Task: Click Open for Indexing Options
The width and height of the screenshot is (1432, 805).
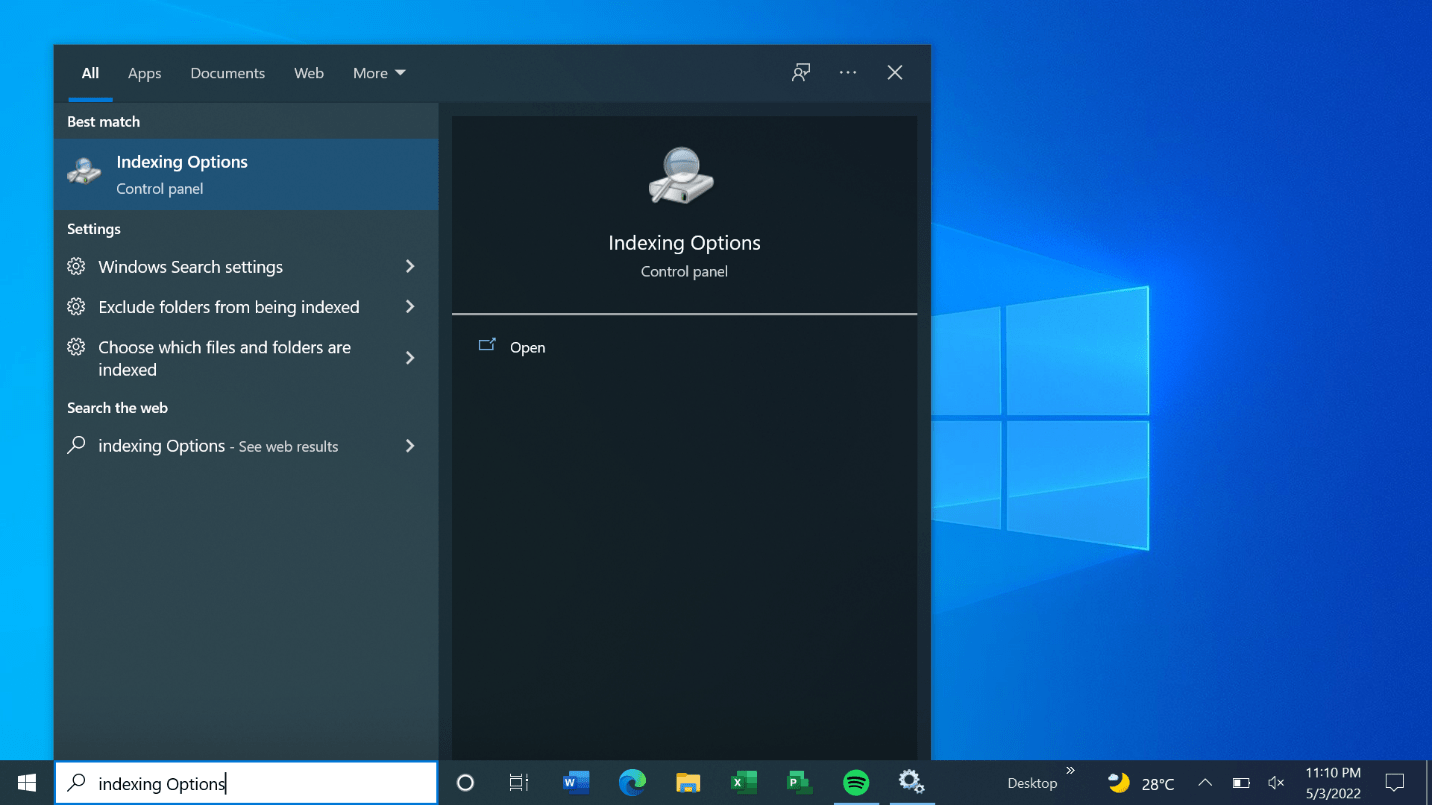Action: pos(527,348)
